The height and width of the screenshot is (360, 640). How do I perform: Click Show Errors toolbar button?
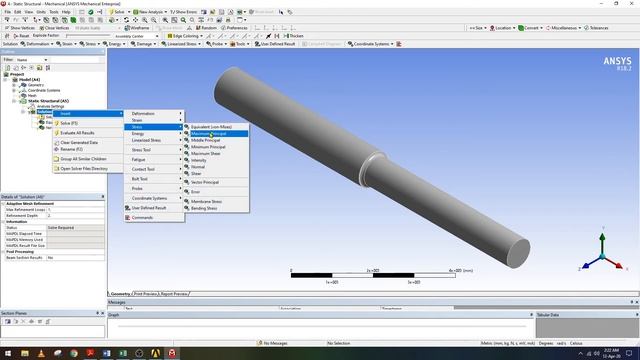tap(183, 12)
